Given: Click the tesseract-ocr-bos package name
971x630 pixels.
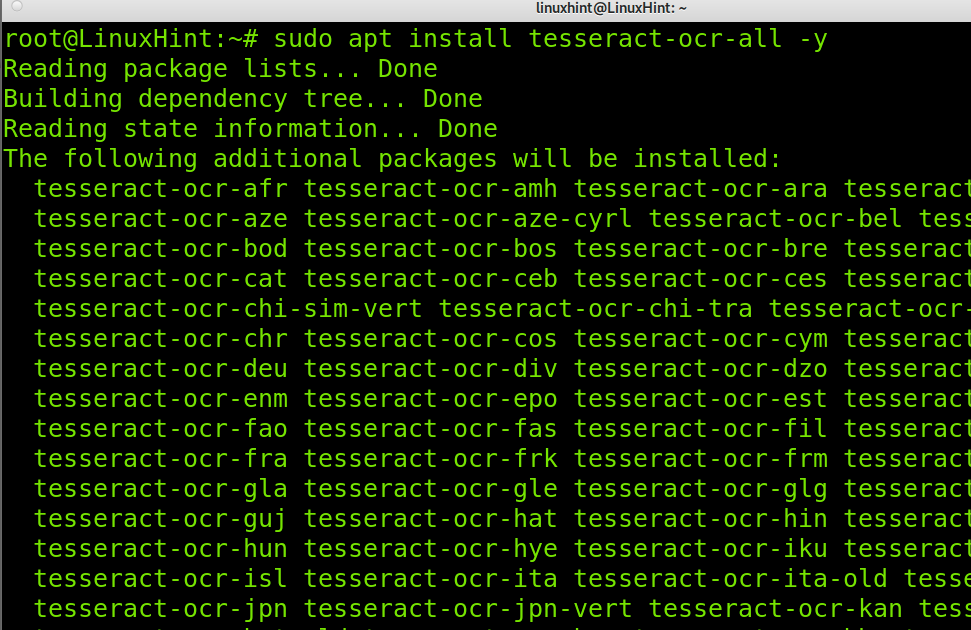Looking at the screenshot, I should (430, 248).
